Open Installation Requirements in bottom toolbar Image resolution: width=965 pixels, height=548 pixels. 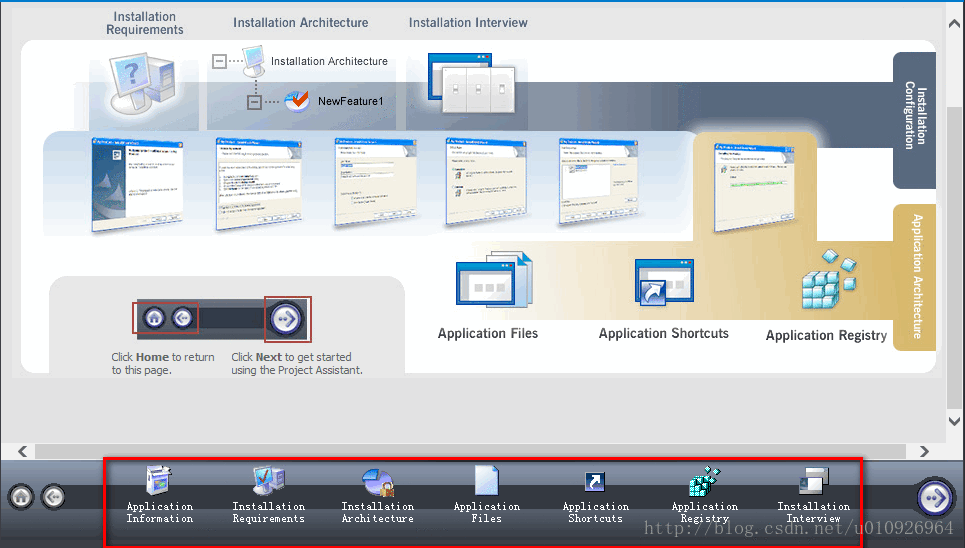(268, 495)
